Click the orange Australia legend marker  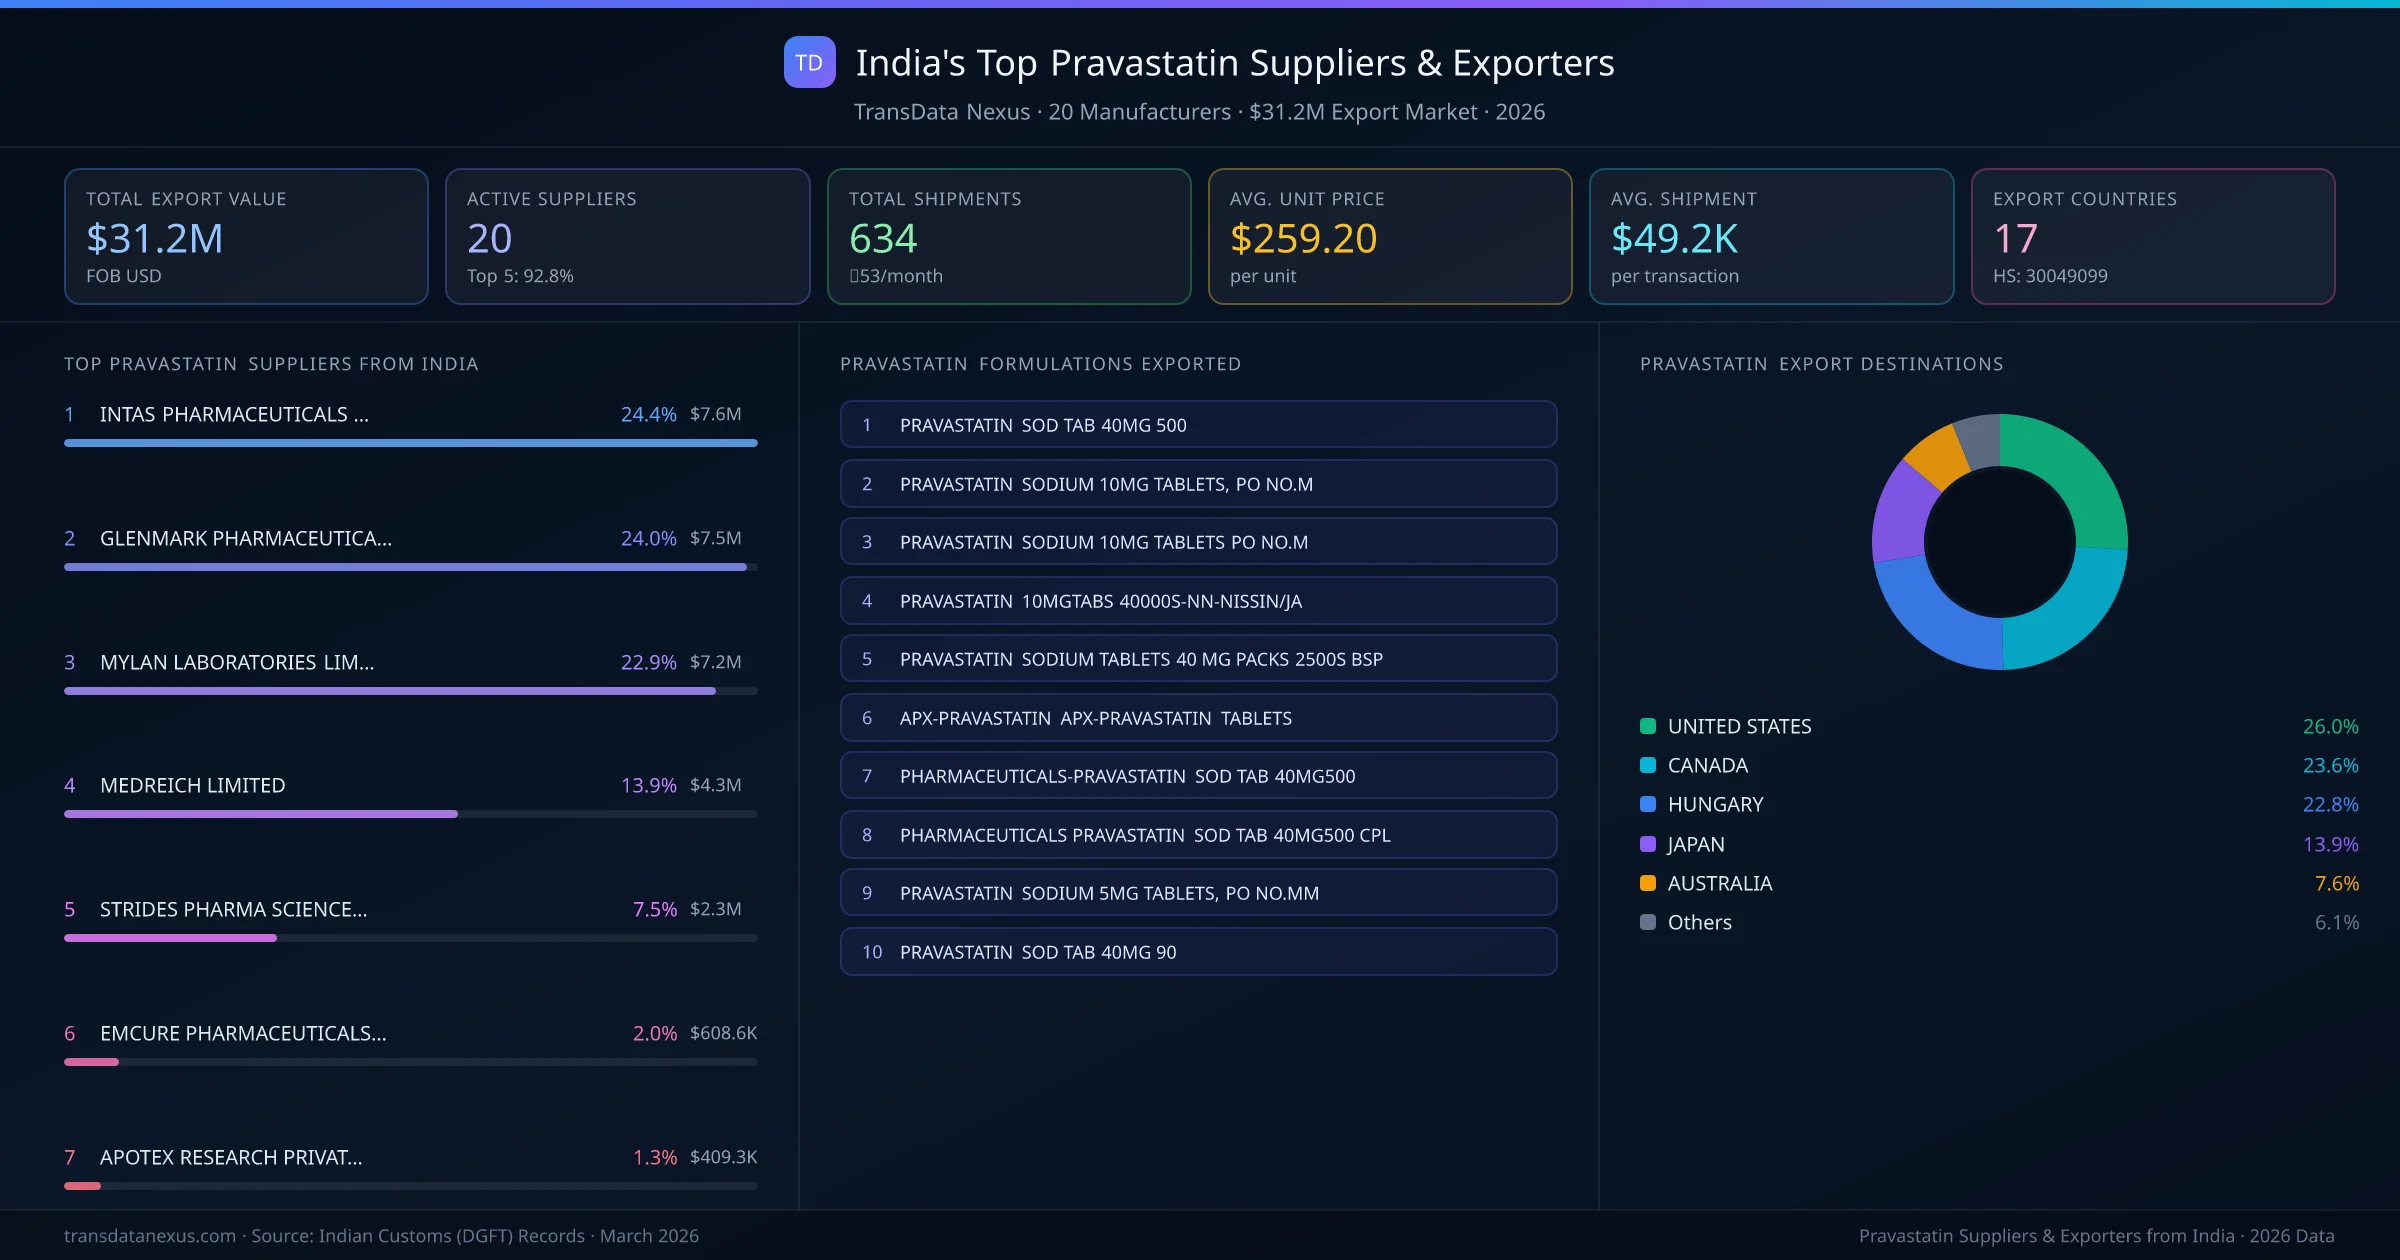click(x=1646, y=883)
